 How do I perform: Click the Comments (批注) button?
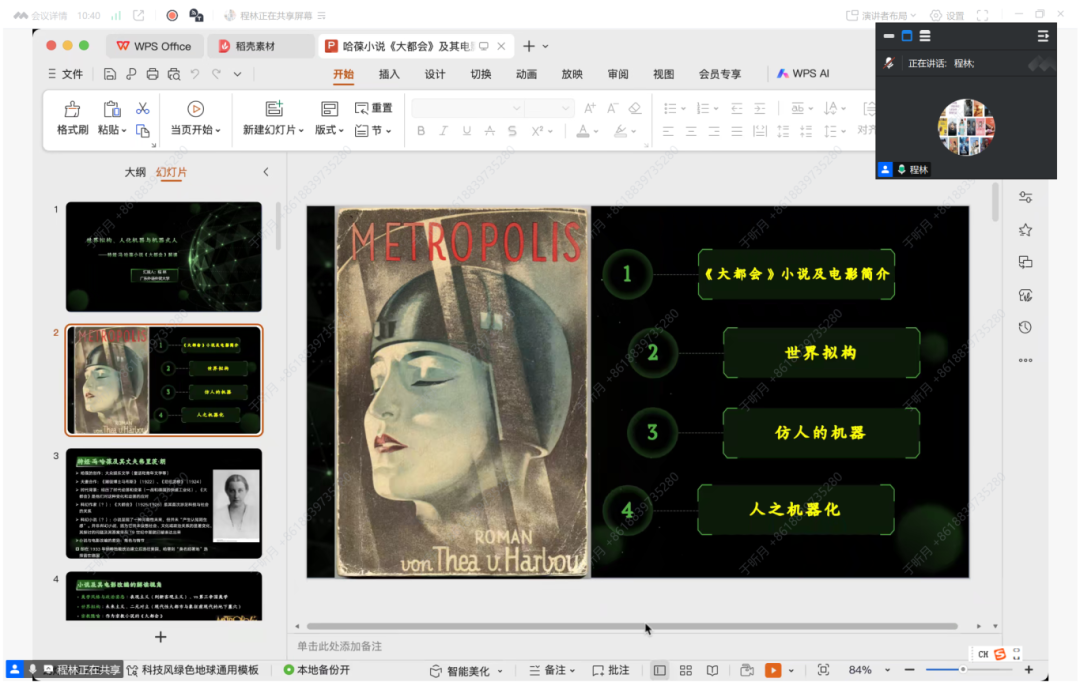point(611,670)
